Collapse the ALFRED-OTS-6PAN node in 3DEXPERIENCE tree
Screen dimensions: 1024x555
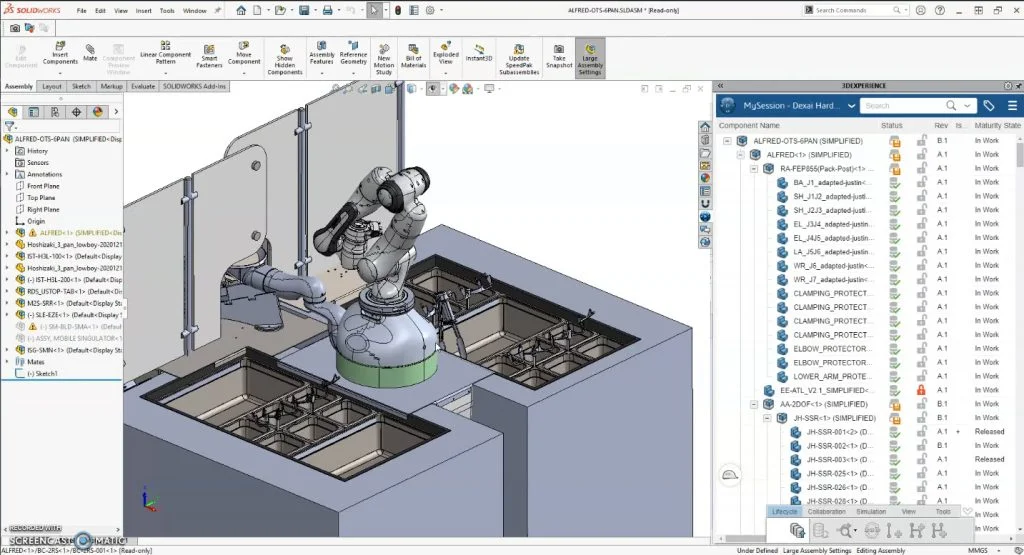727,141
